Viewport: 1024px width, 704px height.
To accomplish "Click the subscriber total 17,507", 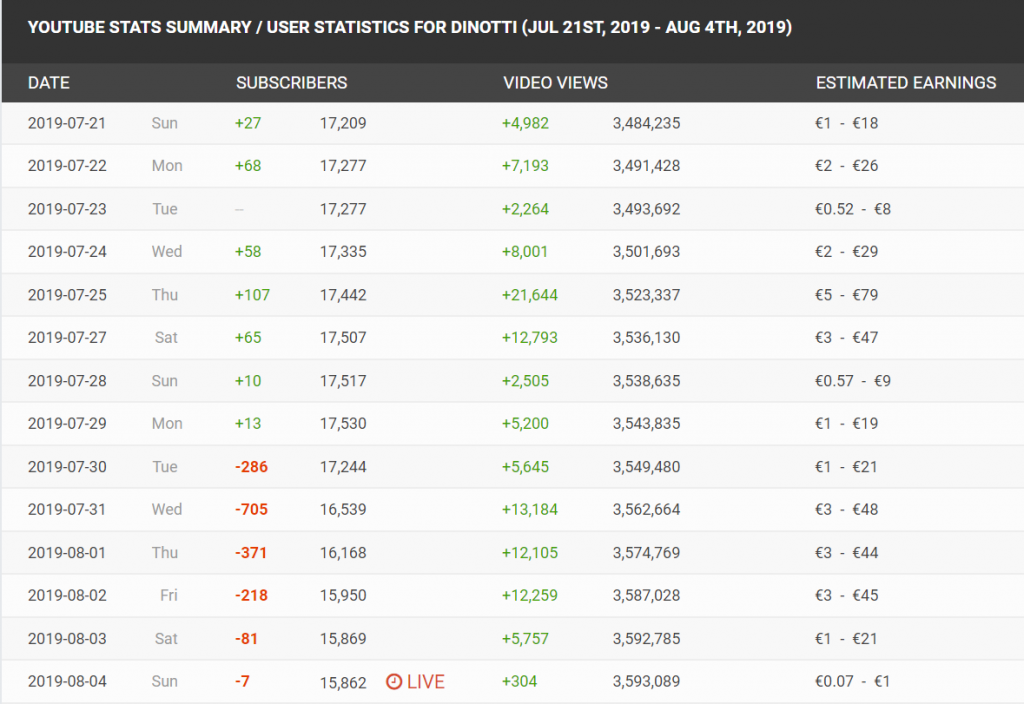I will (343, 338).
